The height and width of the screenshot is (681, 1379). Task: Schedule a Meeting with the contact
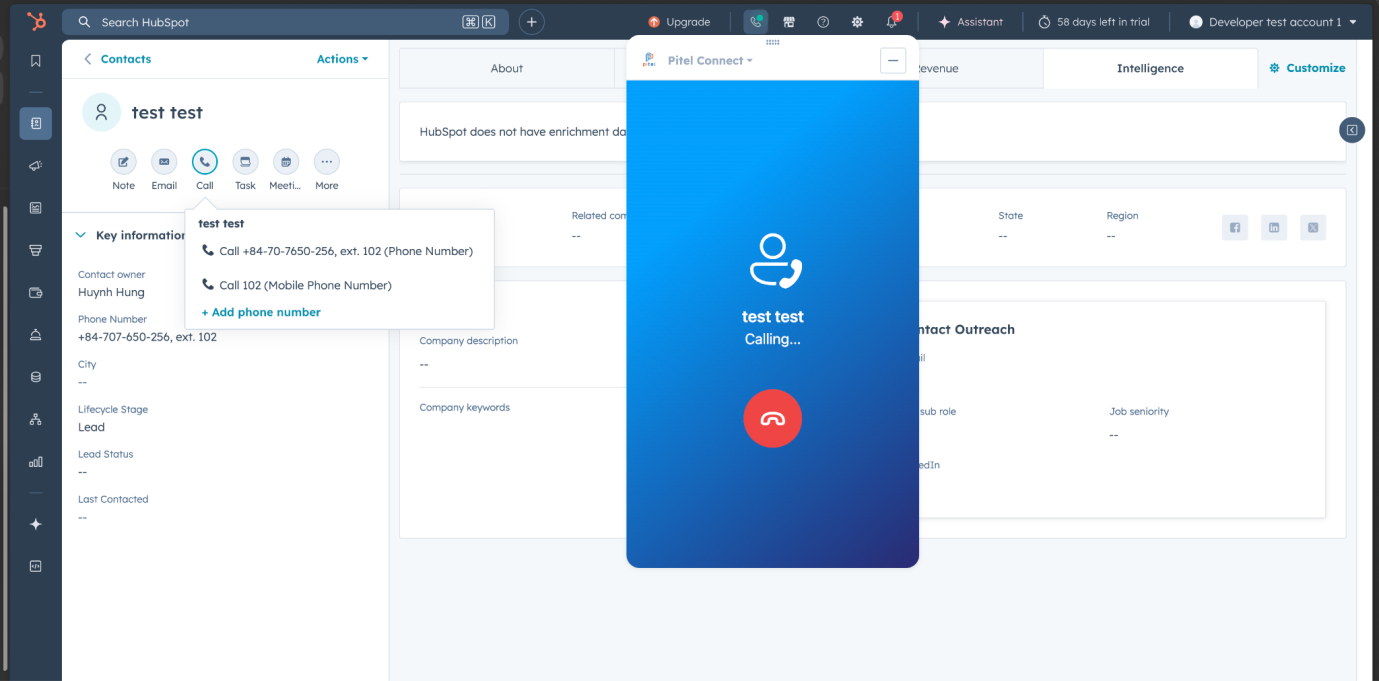pos(286,162)
